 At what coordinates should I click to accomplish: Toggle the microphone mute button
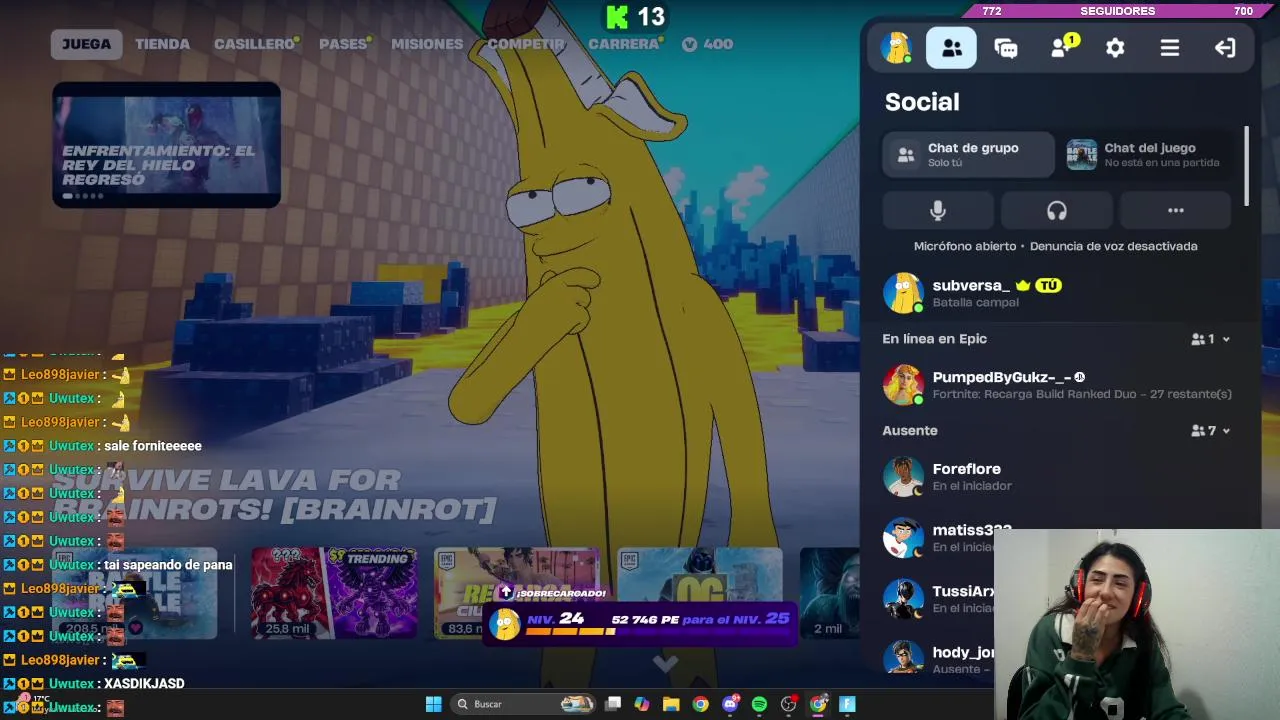(x=938, y=211)
